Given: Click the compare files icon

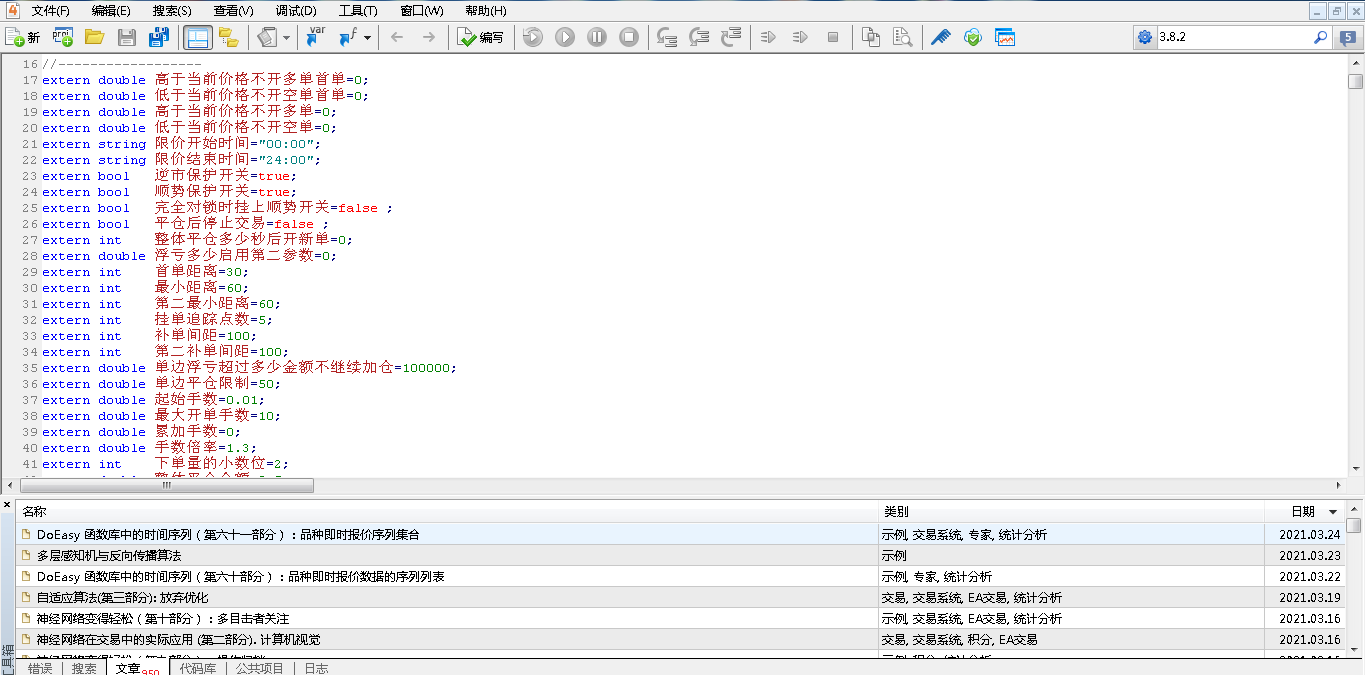Looking at the screenshot, I should [871, 37].
